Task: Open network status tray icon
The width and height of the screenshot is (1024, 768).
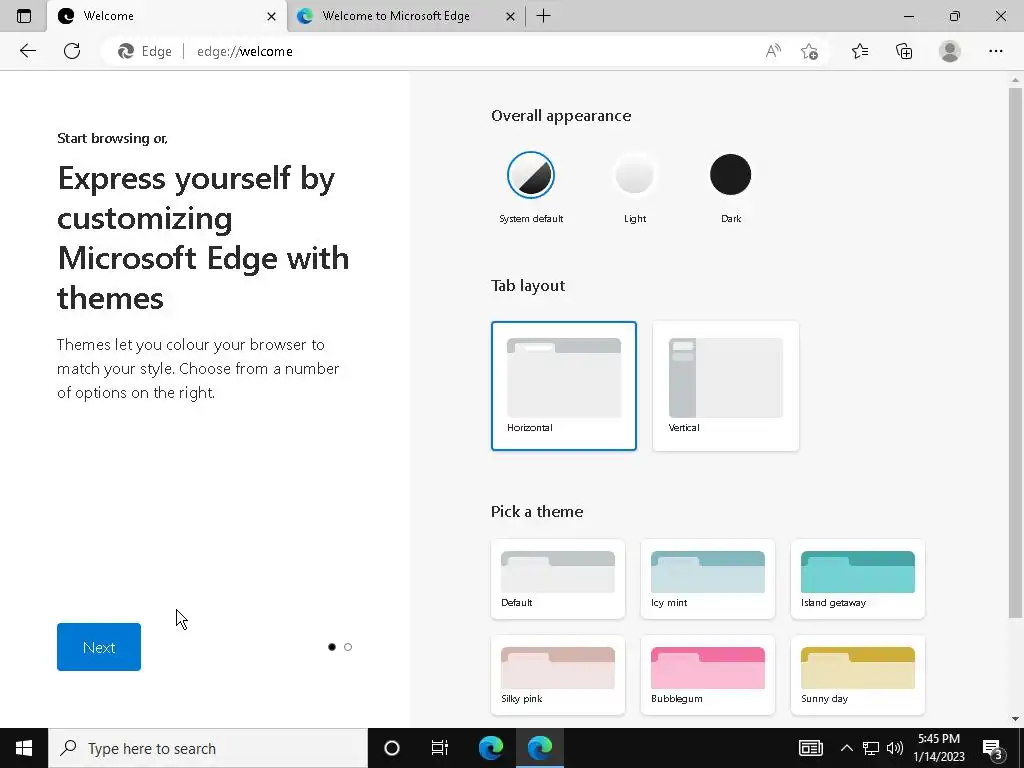Action: pyautogui.click(x=871, y=748)
